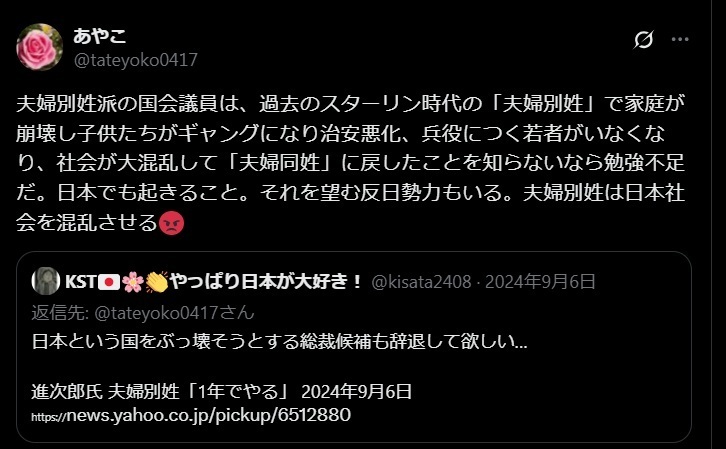Open the three-dot more options menu
This screenshot has height=449, width=726.
[x=680, y=40]
